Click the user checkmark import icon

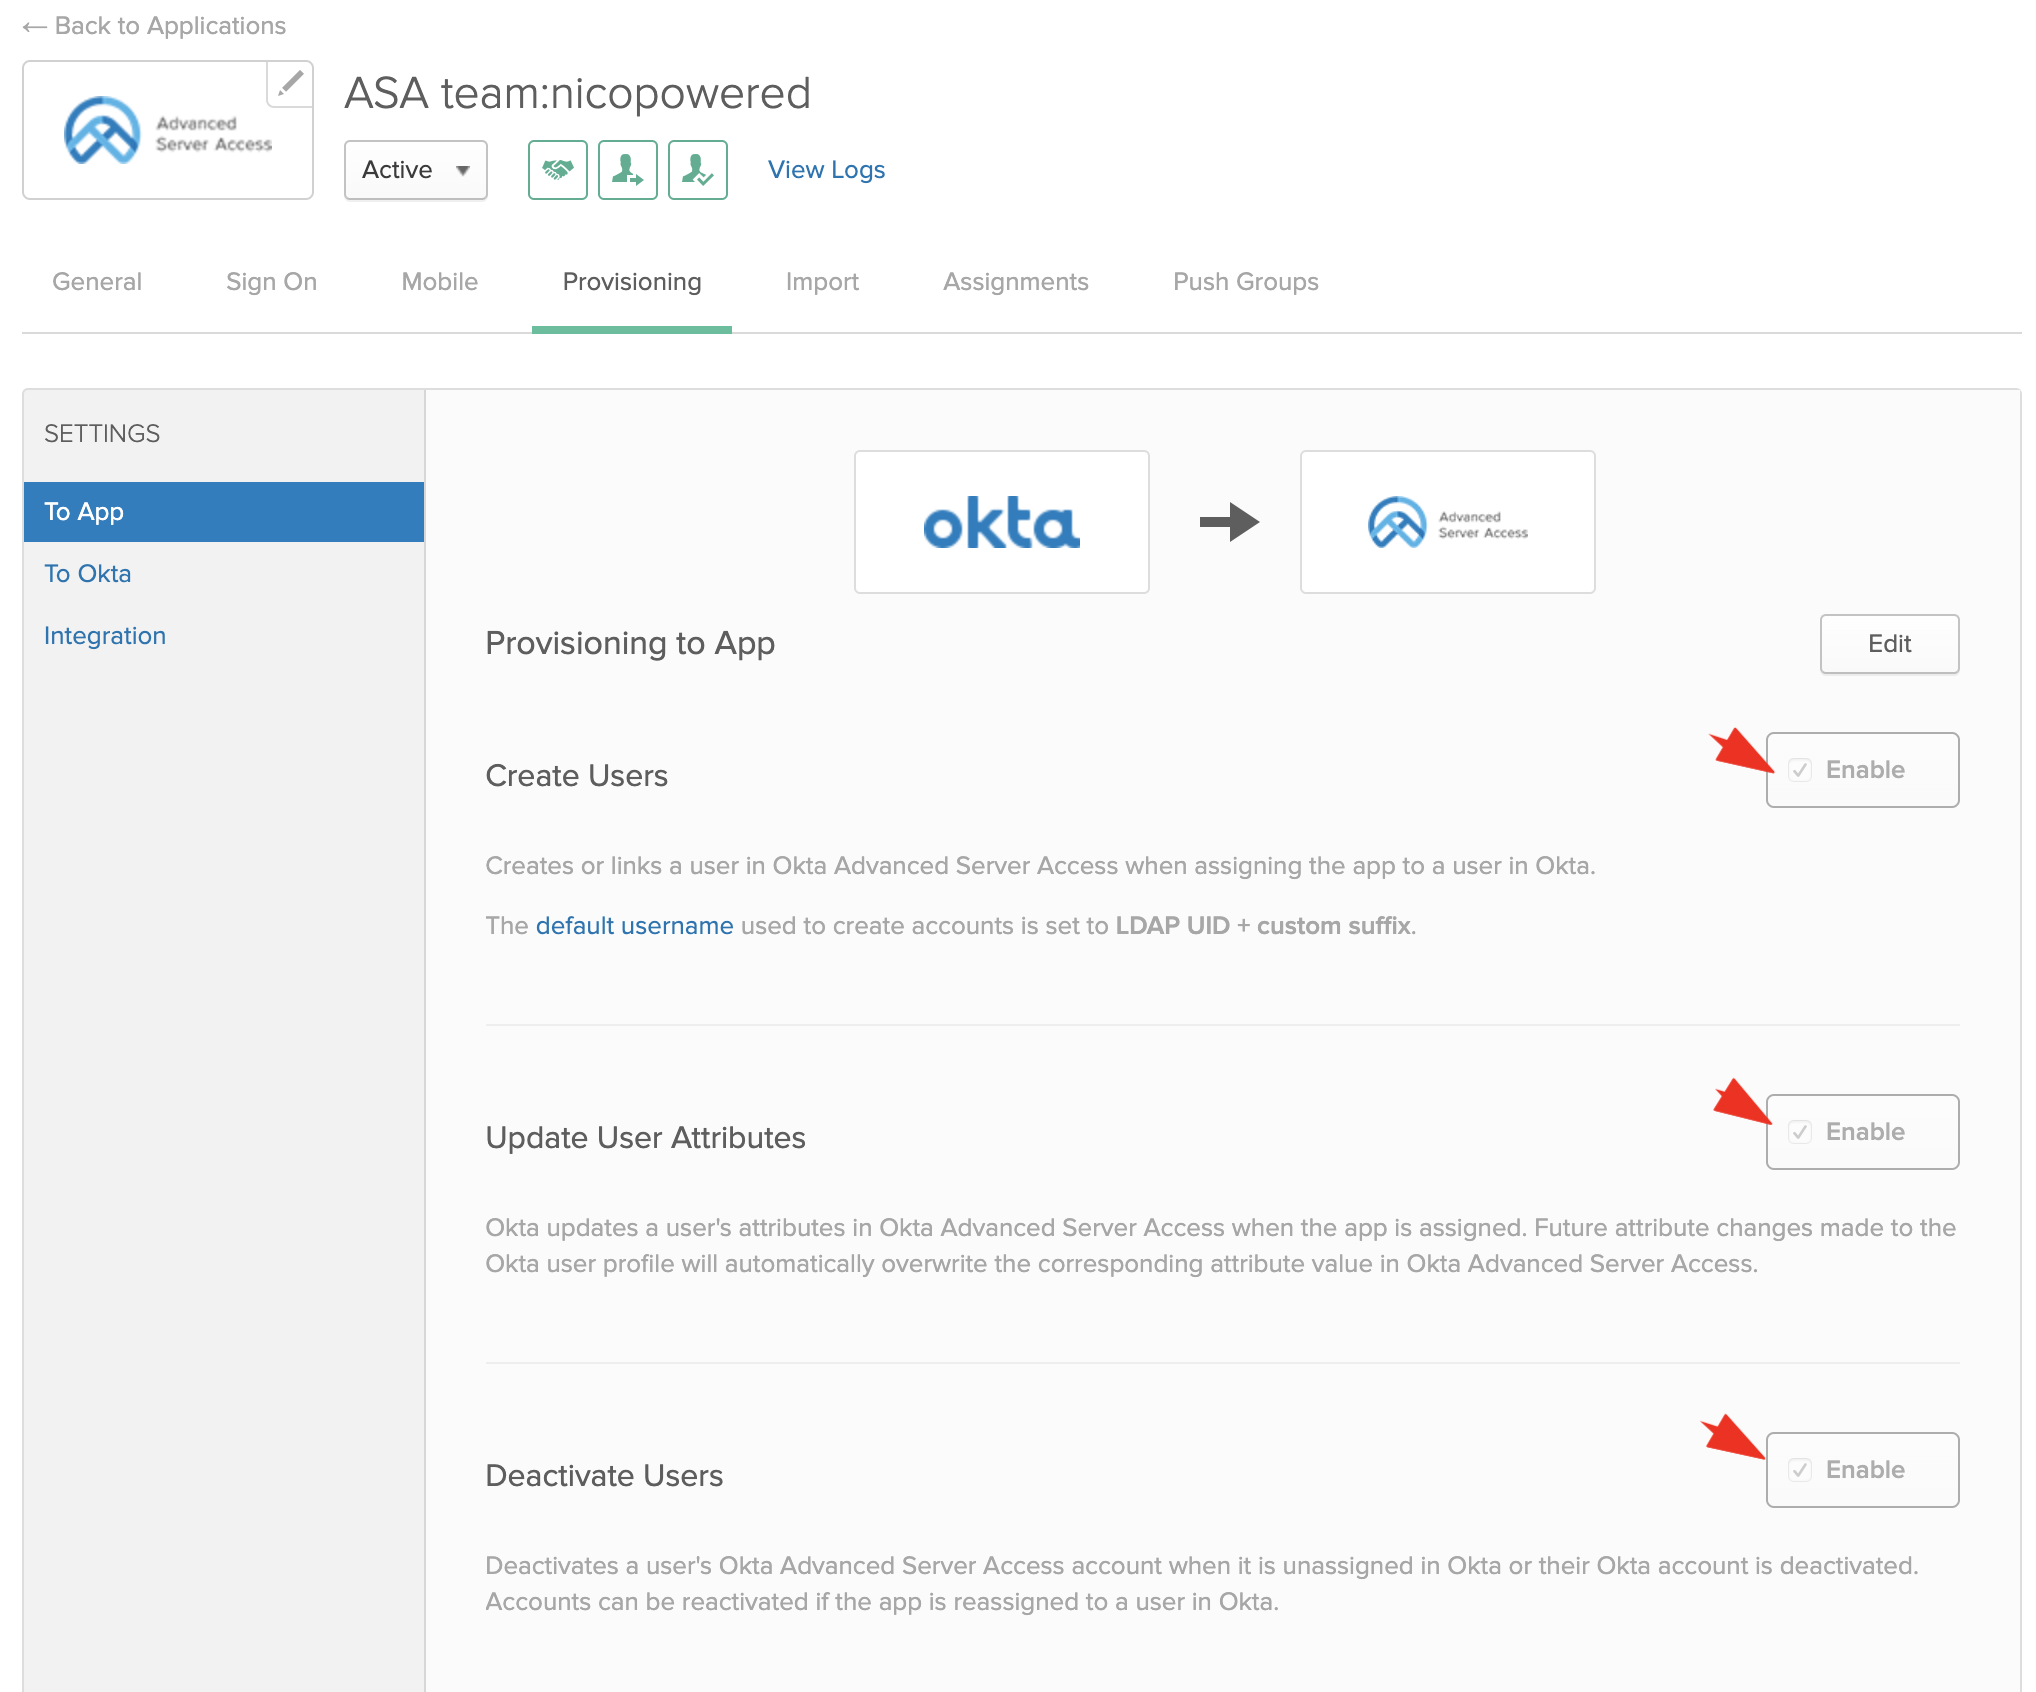click(x=697, y=170)
